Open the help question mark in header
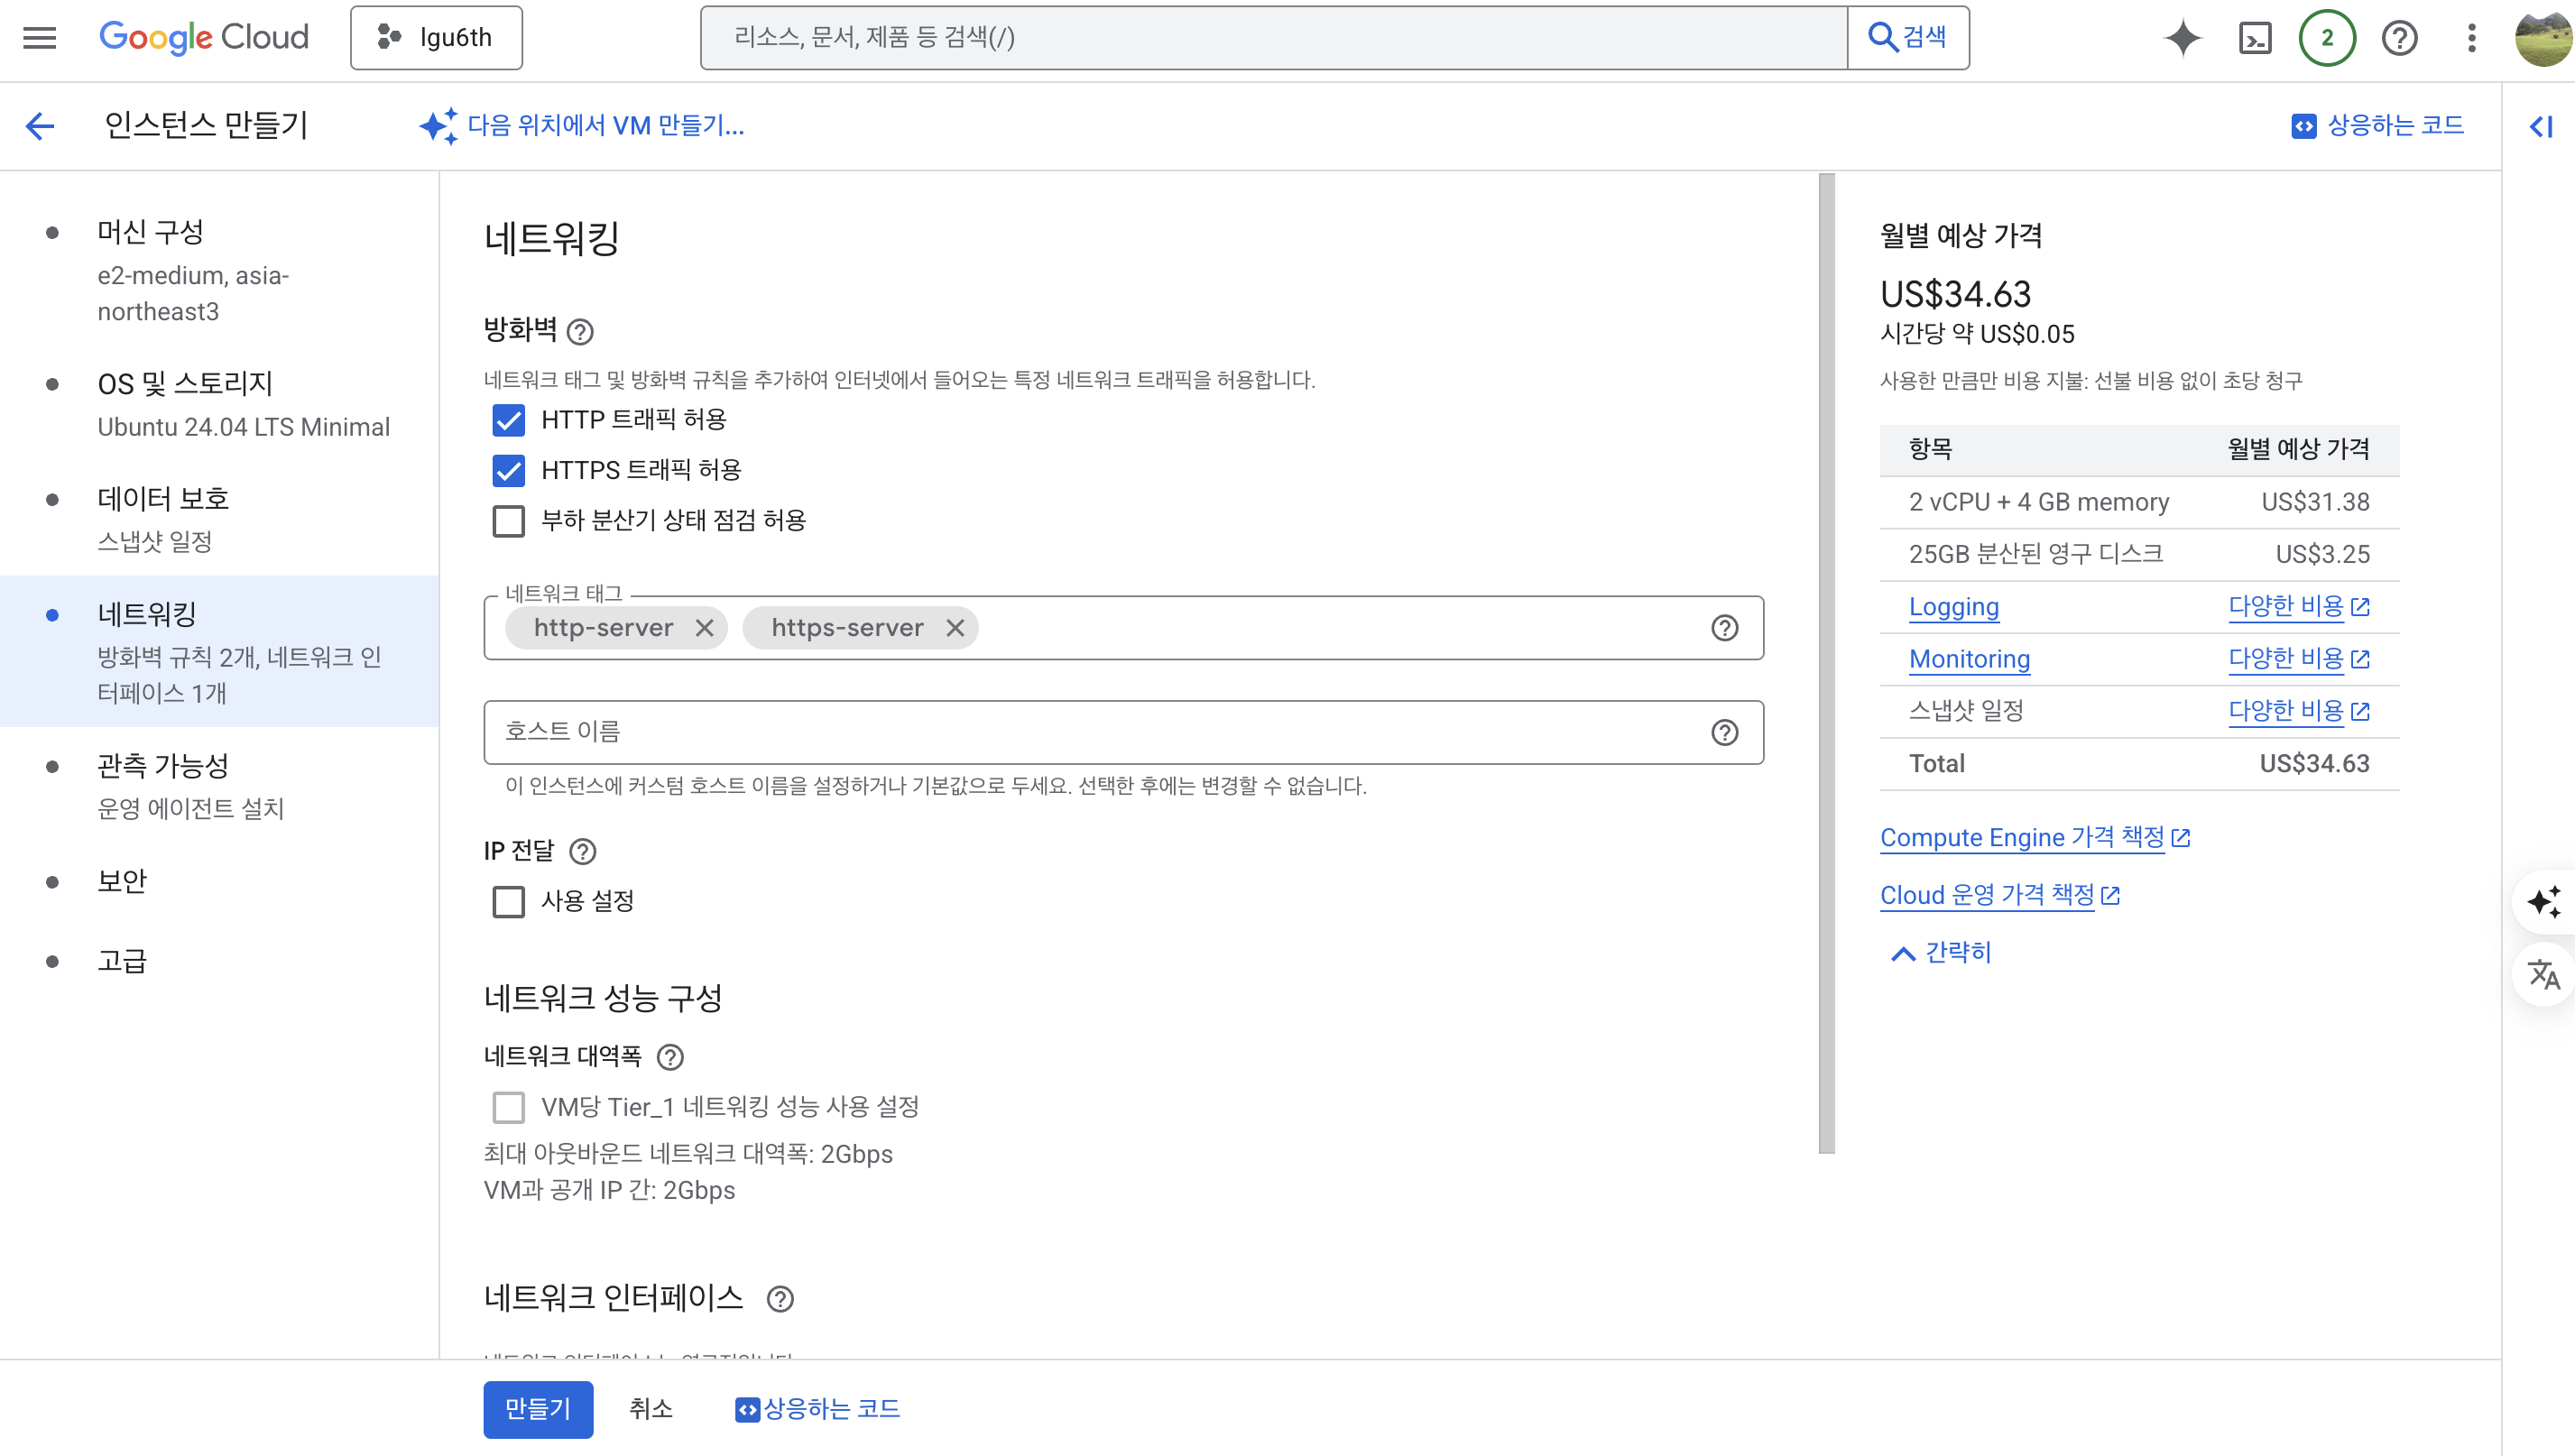 (2399, 38)
